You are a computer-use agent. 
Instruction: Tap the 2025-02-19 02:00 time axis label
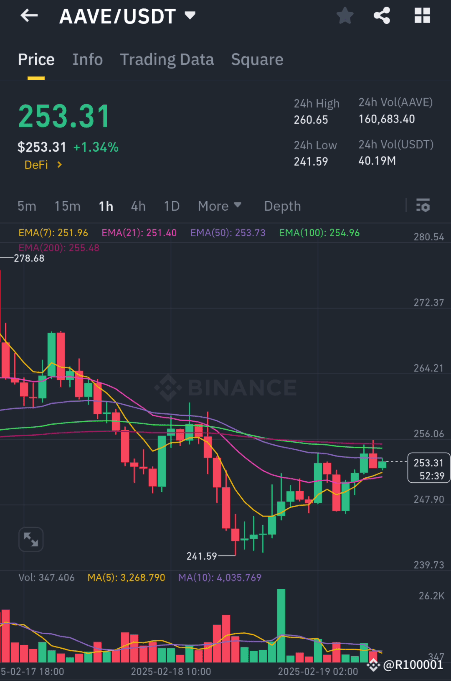click(x=318, y=671)
